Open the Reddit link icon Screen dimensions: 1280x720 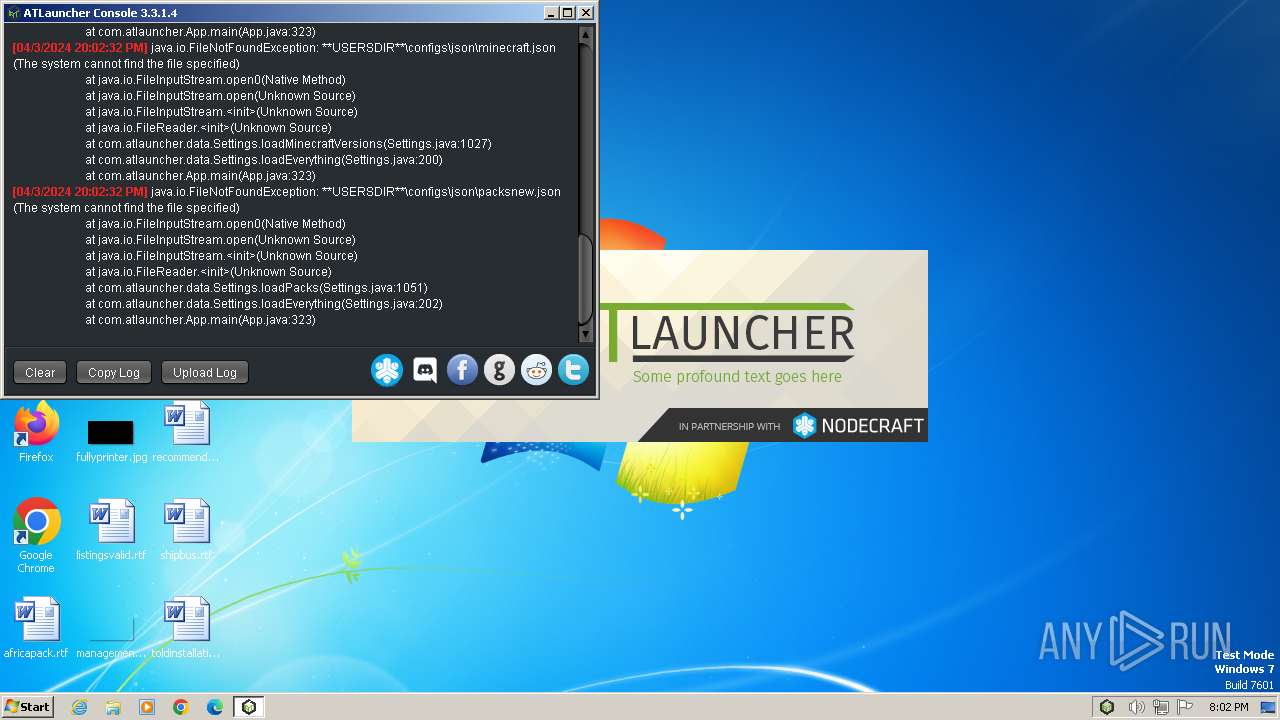(536, 371)
